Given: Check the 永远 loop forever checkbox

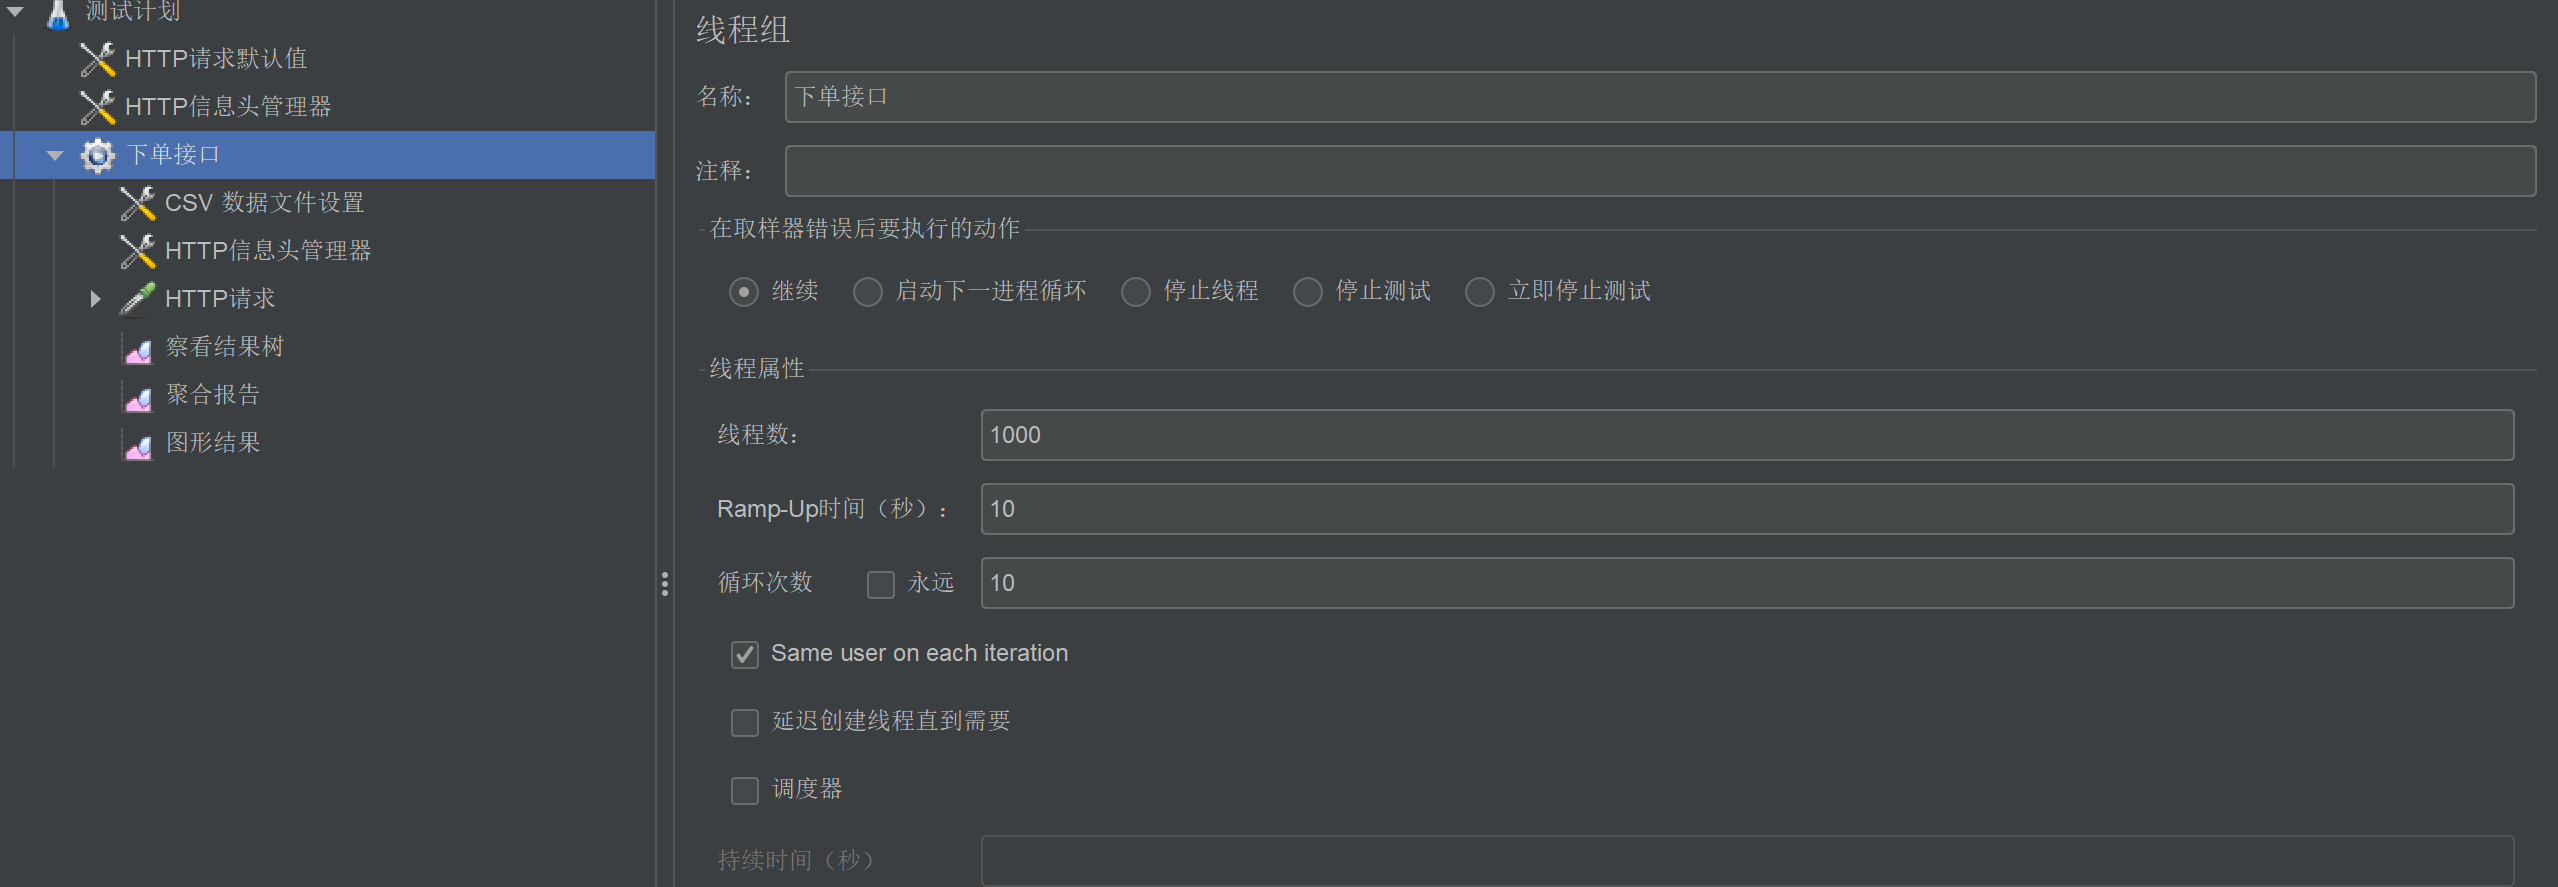Looking at the screenshot, I should [x=881, y=584].
